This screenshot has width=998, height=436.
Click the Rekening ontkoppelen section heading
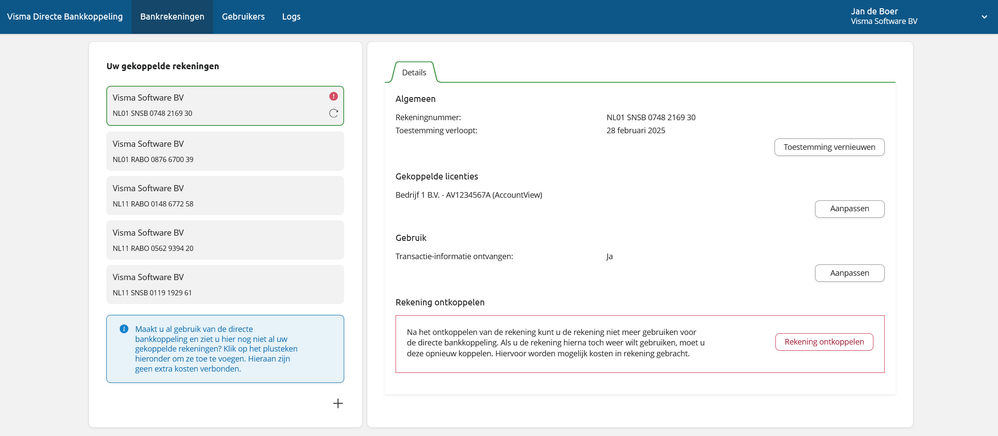pos(440,302)
